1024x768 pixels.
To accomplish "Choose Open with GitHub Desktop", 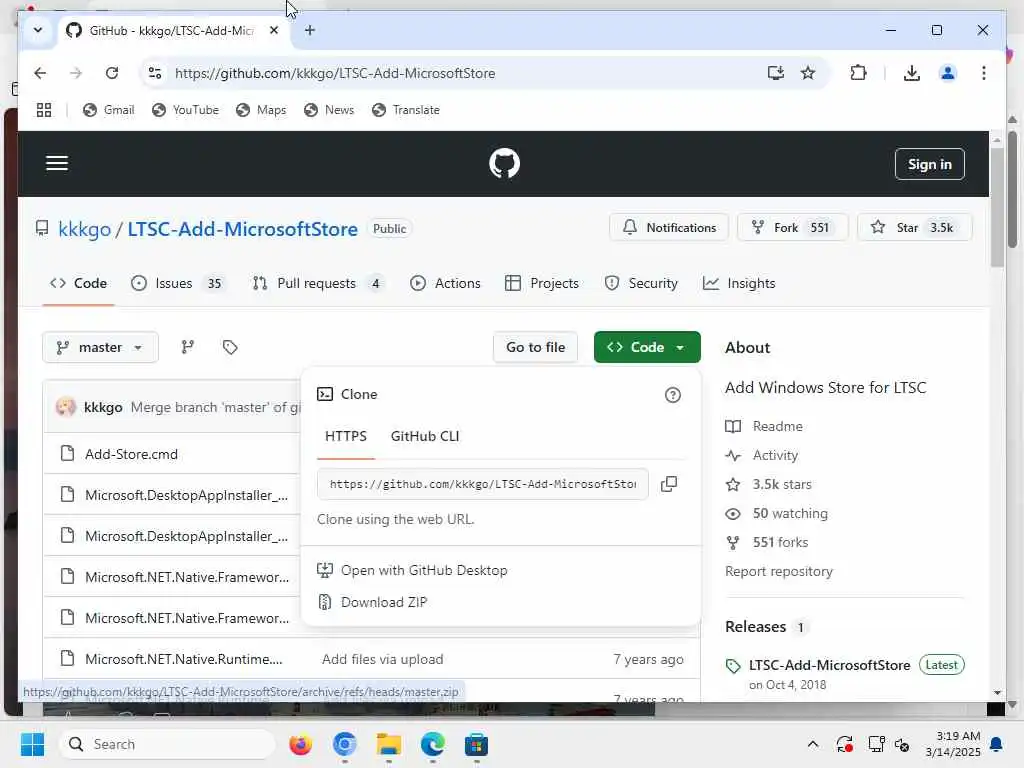I will point(424,570).
